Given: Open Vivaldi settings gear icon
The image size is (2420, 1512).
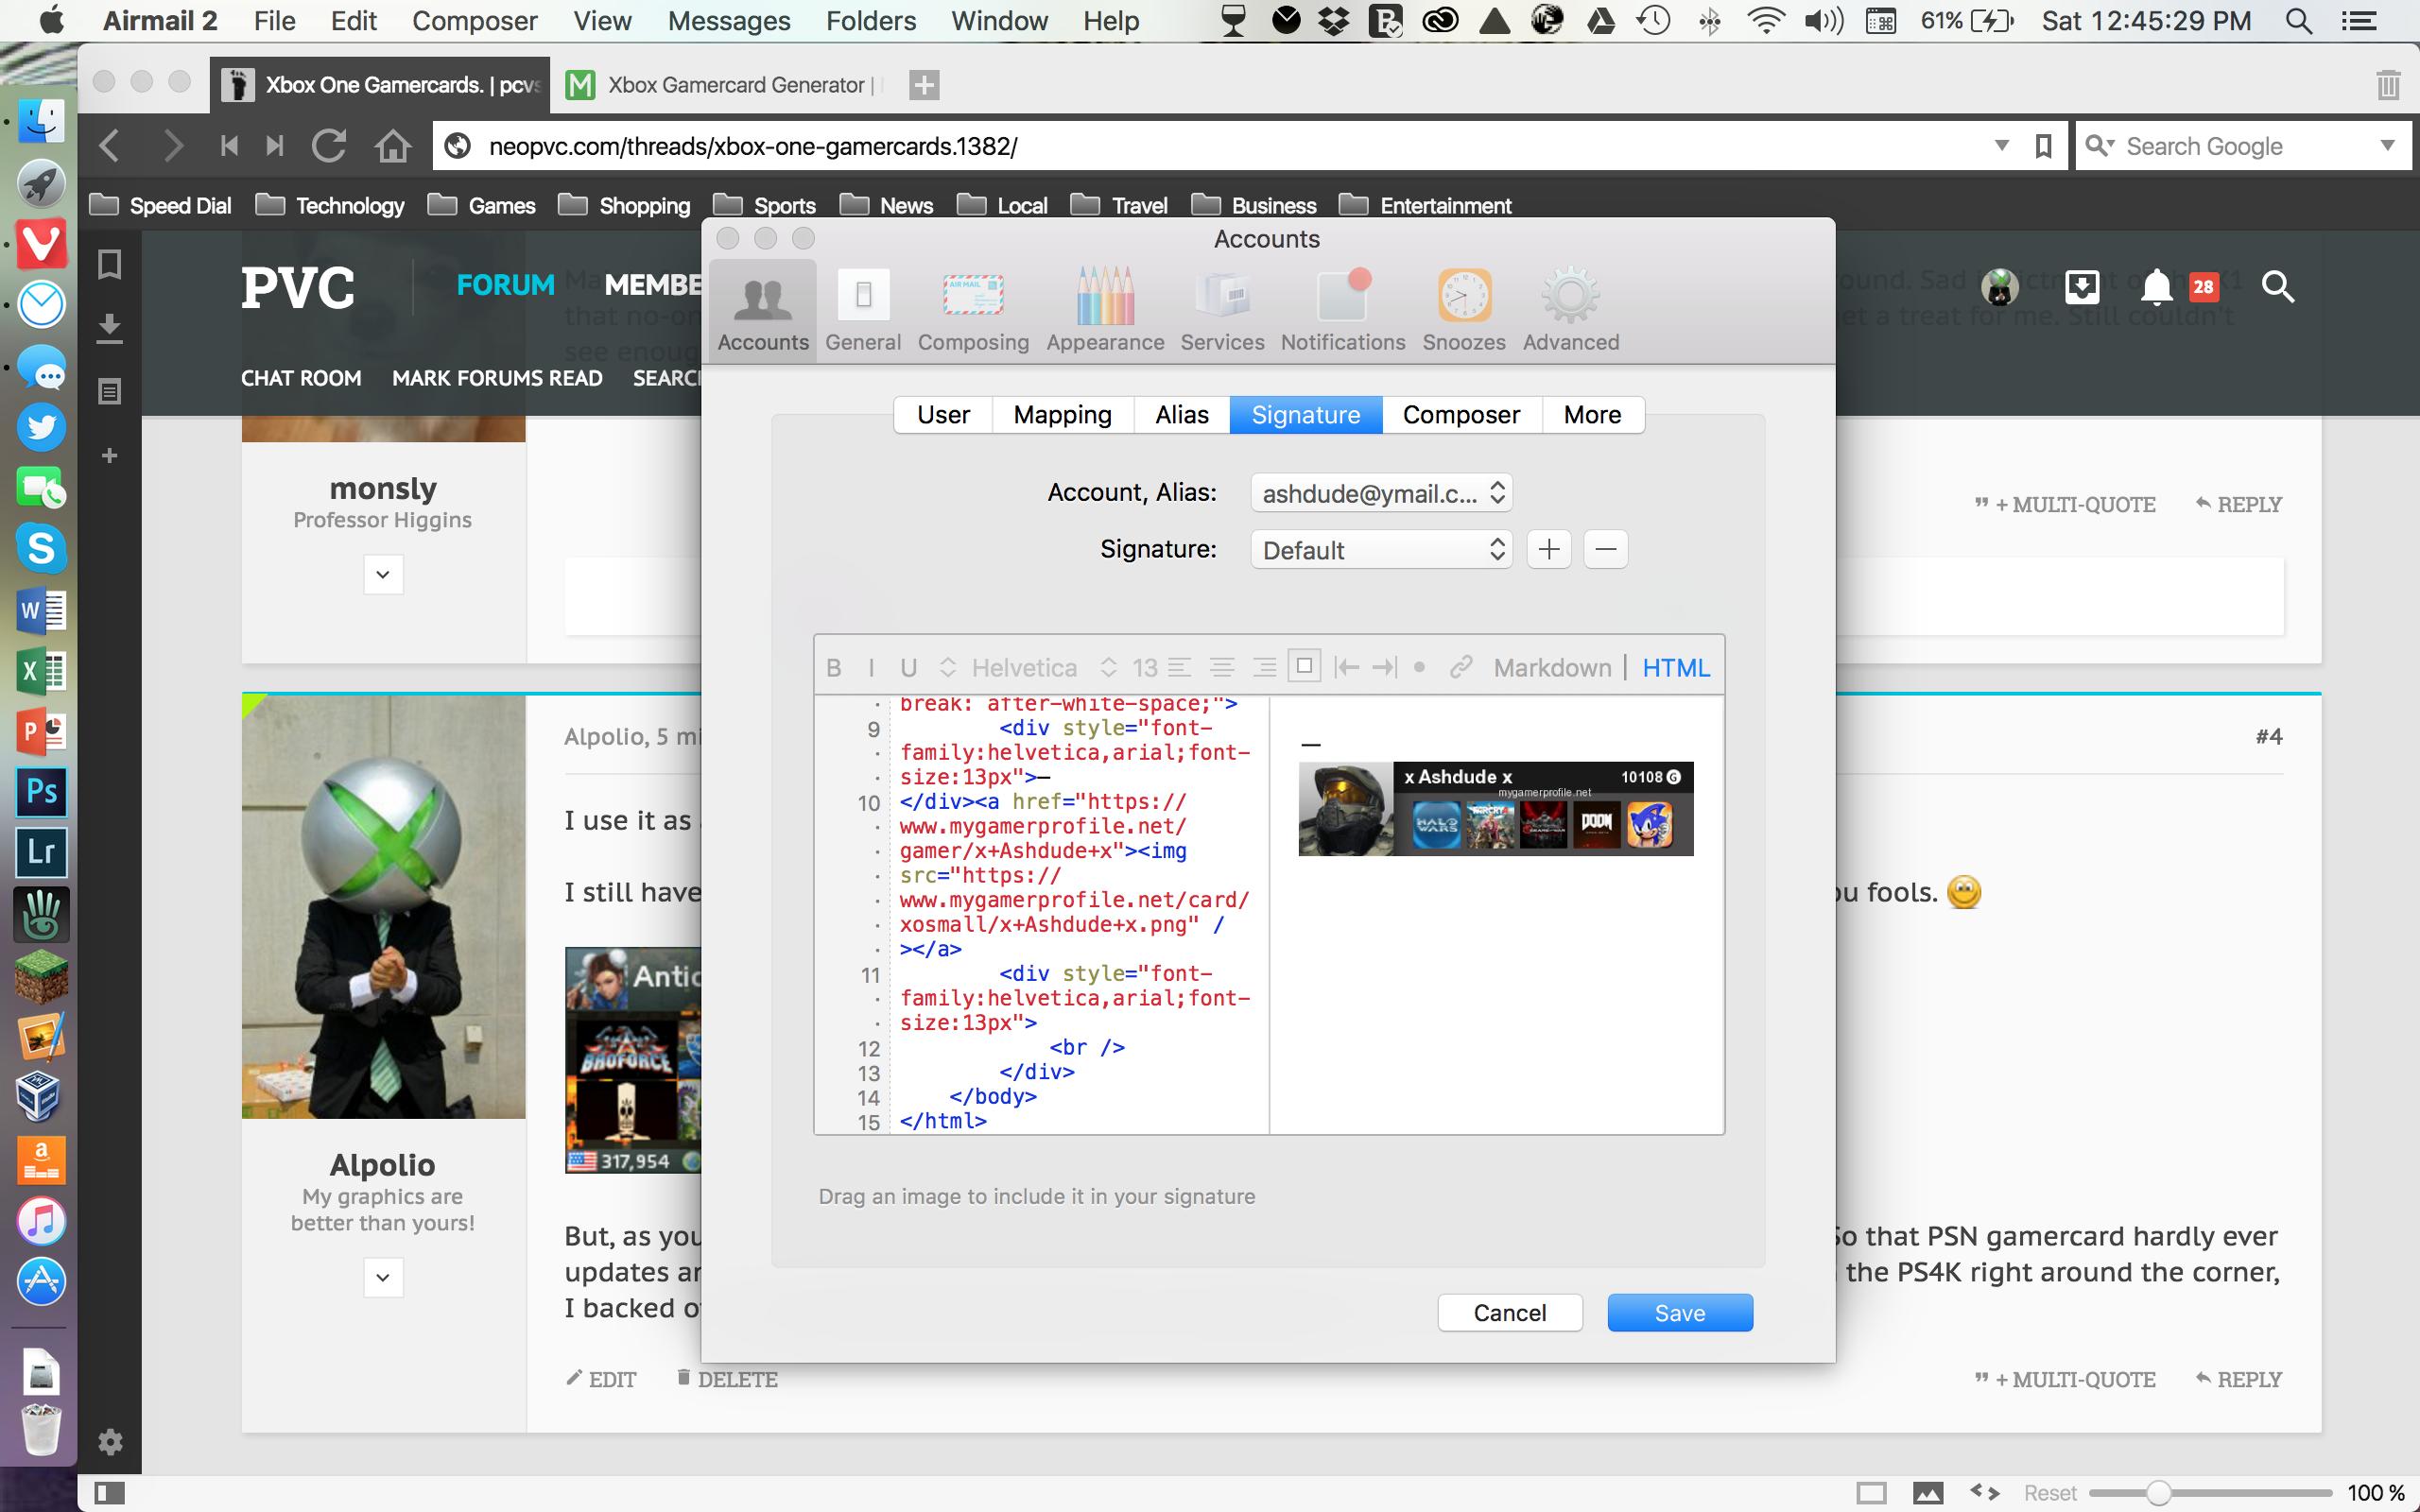Looking at the screenshot, I should click(110, 1441).
